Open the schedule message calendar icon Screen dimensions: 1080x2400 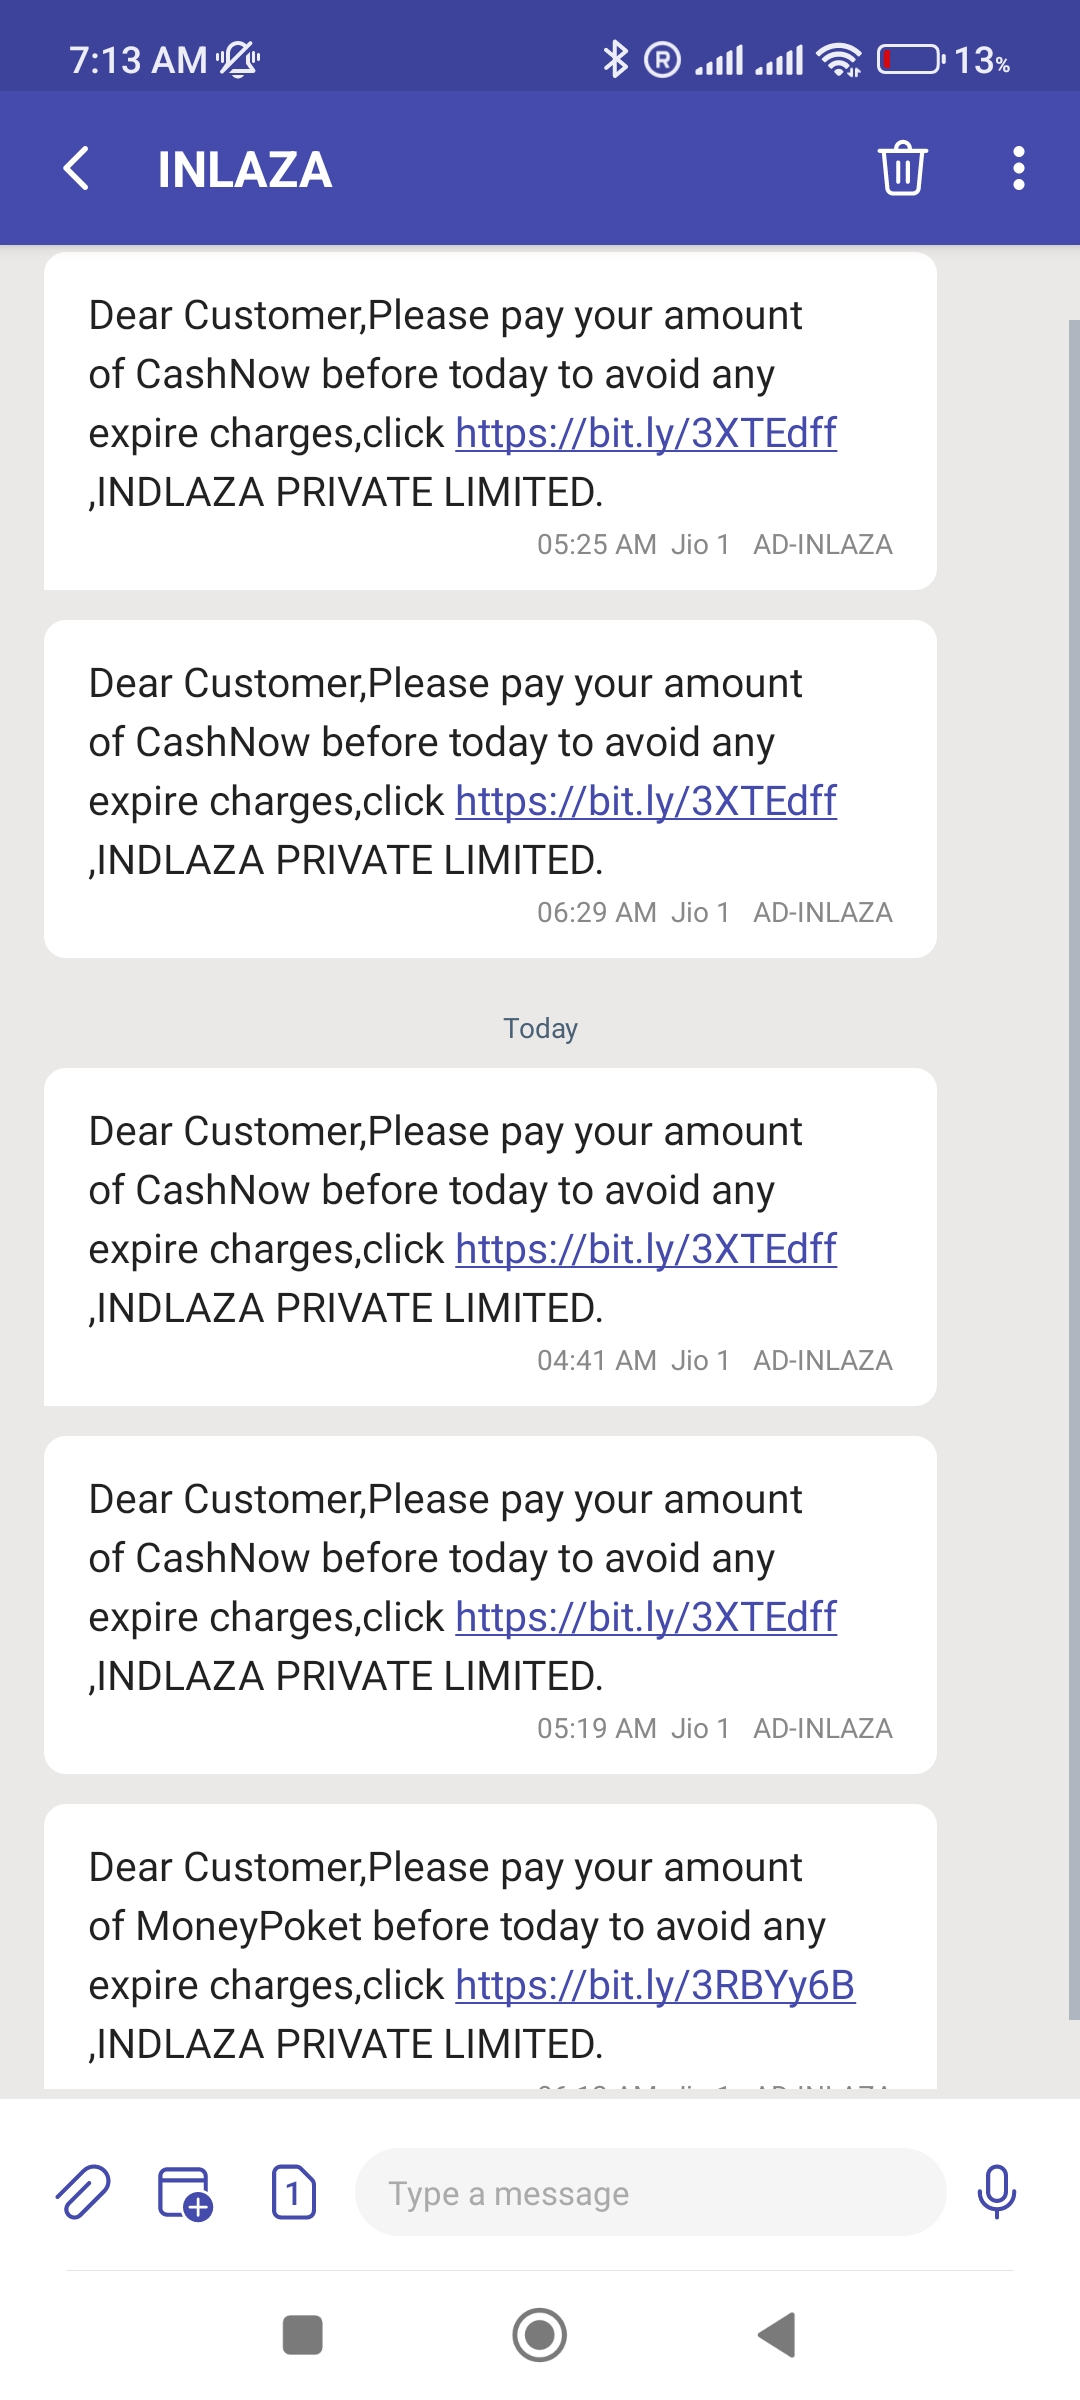click(185, 2192)
